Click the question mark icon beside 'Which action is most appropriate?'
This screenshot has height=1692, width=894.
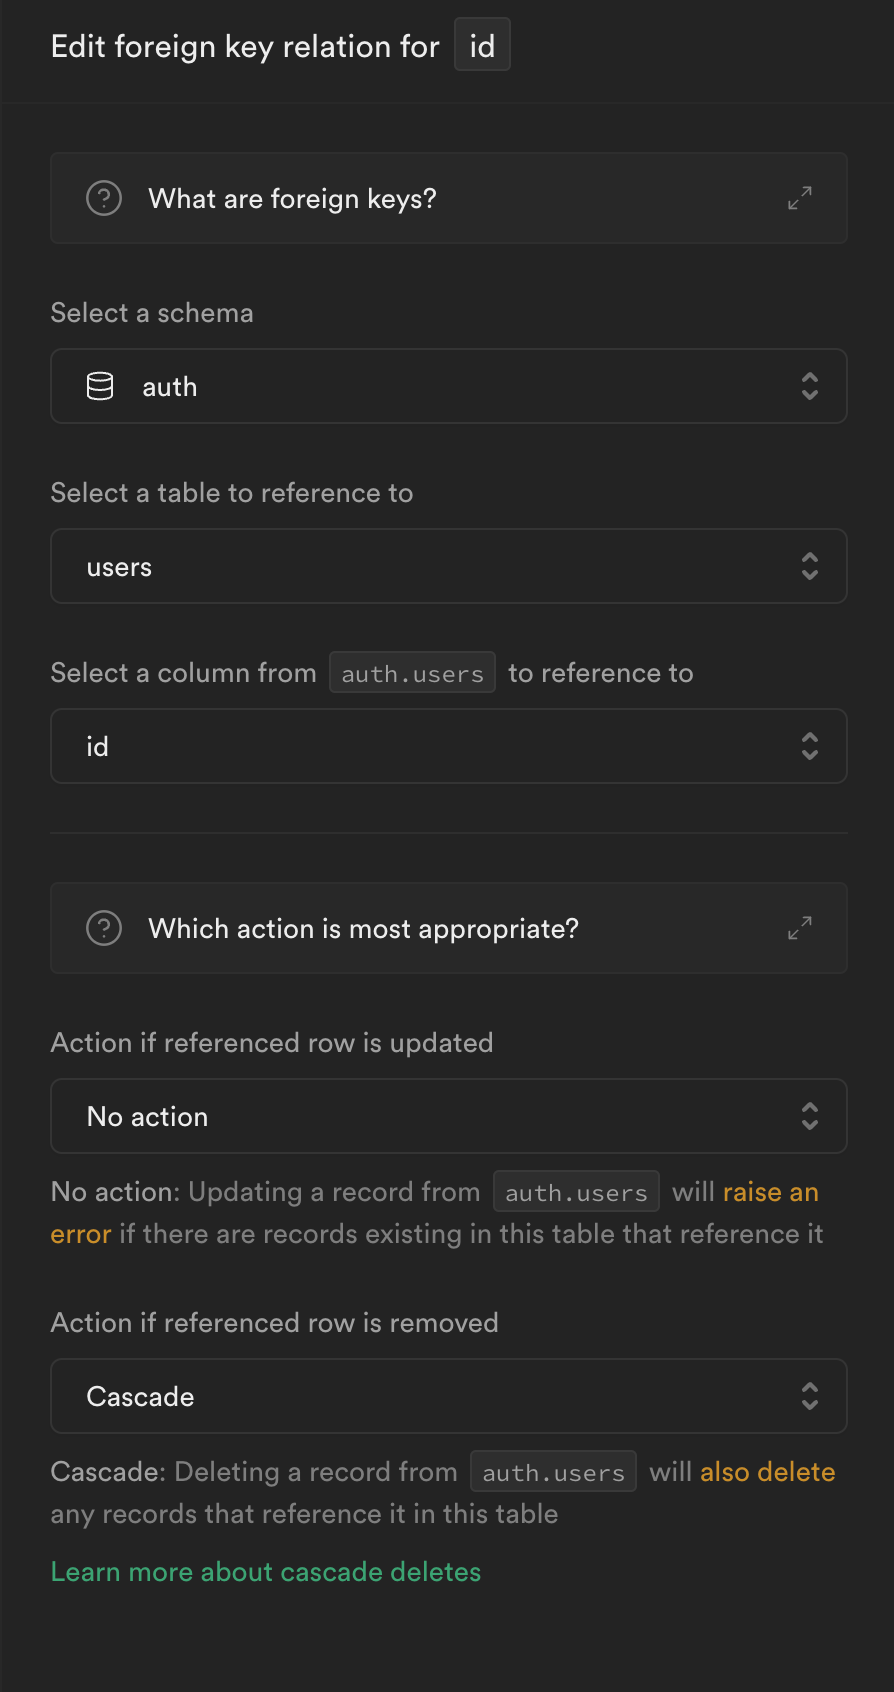pyautogui.click(x=104, y=928)
